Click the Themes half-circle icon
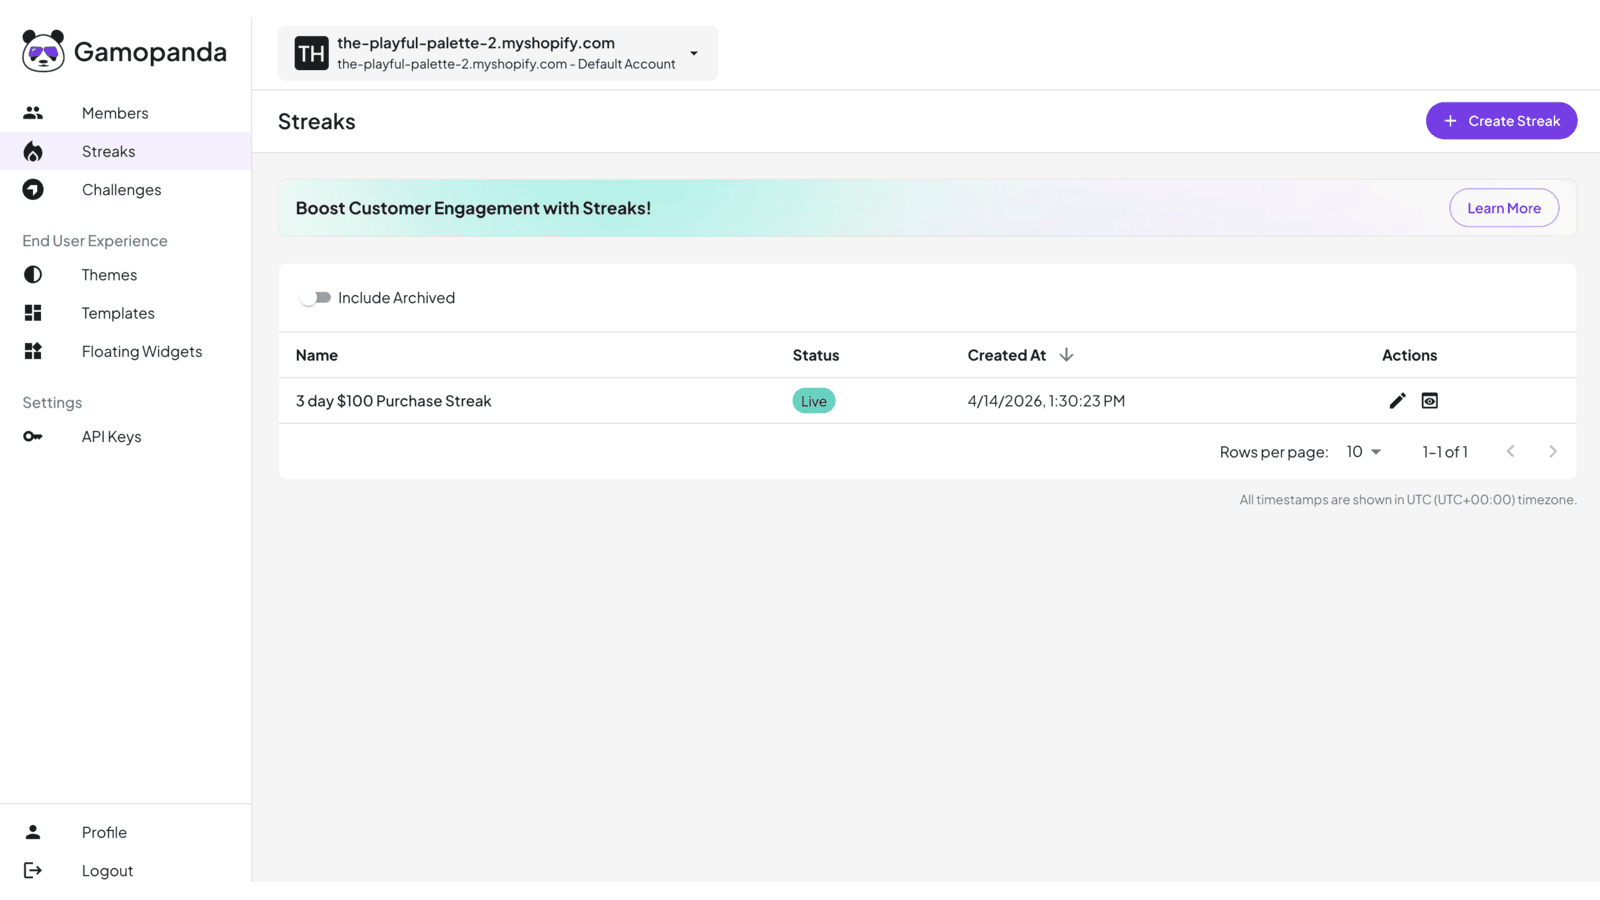The height and width of the screenshot is (900, 1600). coord(33,274)
